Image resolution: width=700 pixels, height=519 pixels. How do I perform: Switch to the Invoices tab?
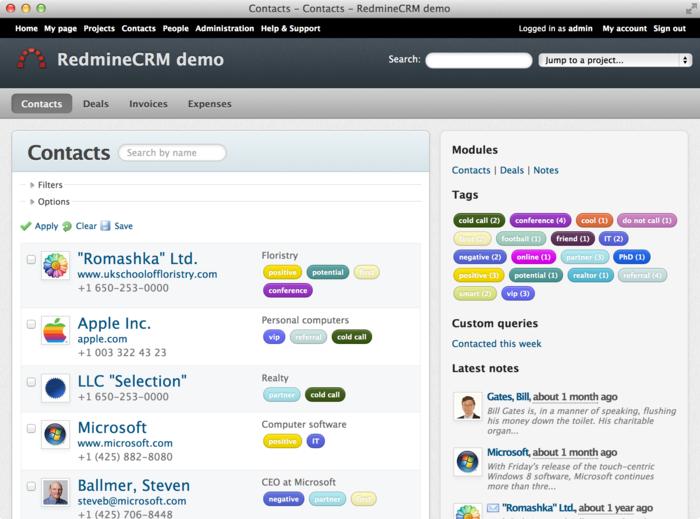coord(148,104)
